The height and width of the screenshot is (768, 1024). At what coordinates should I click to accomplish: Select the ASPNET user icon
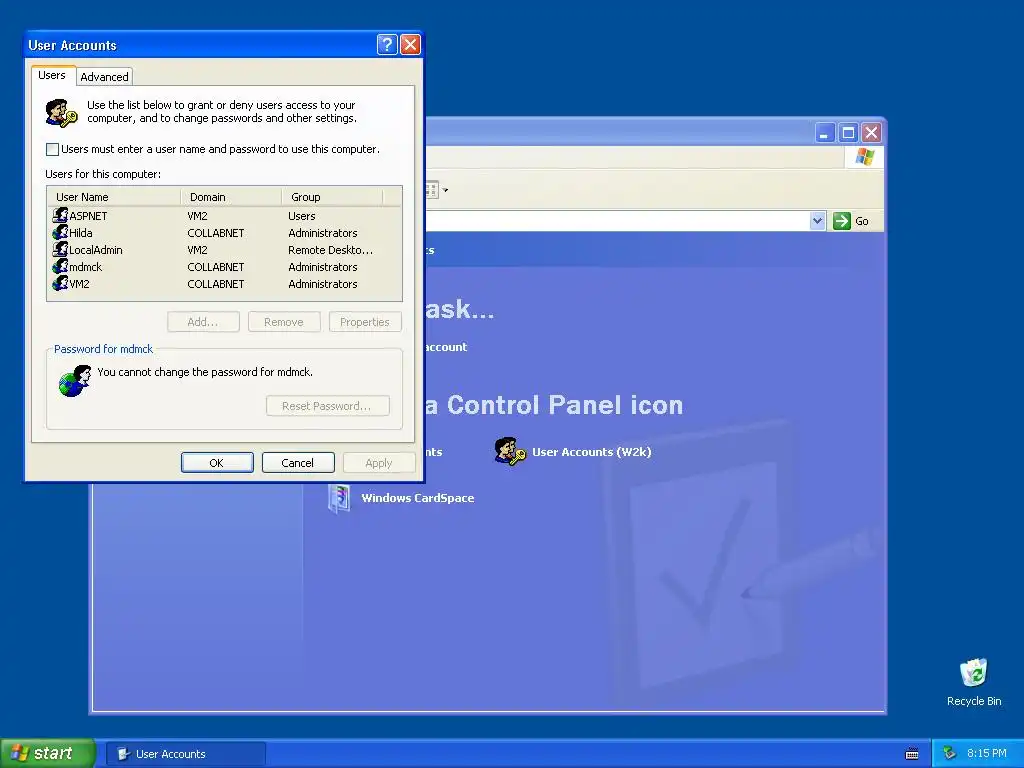(x=60, y=215)
